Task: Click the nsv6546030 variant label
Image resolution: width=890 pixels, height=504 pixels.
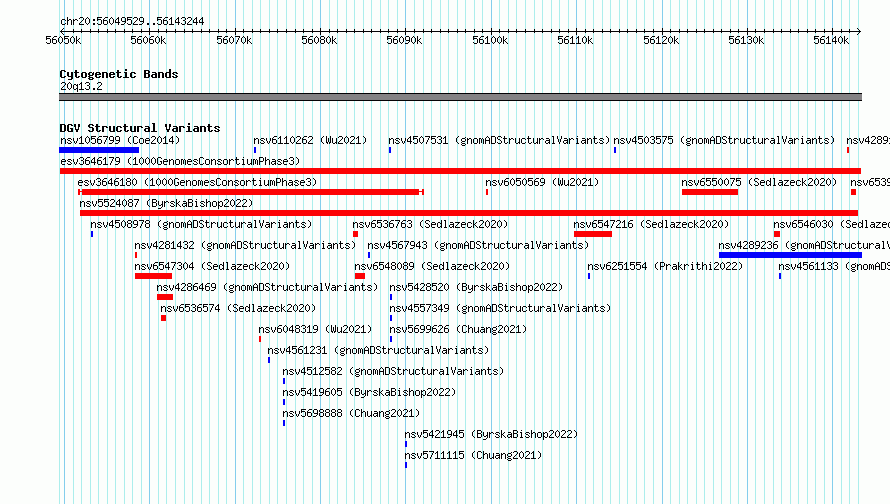Action: pos(831,224)
